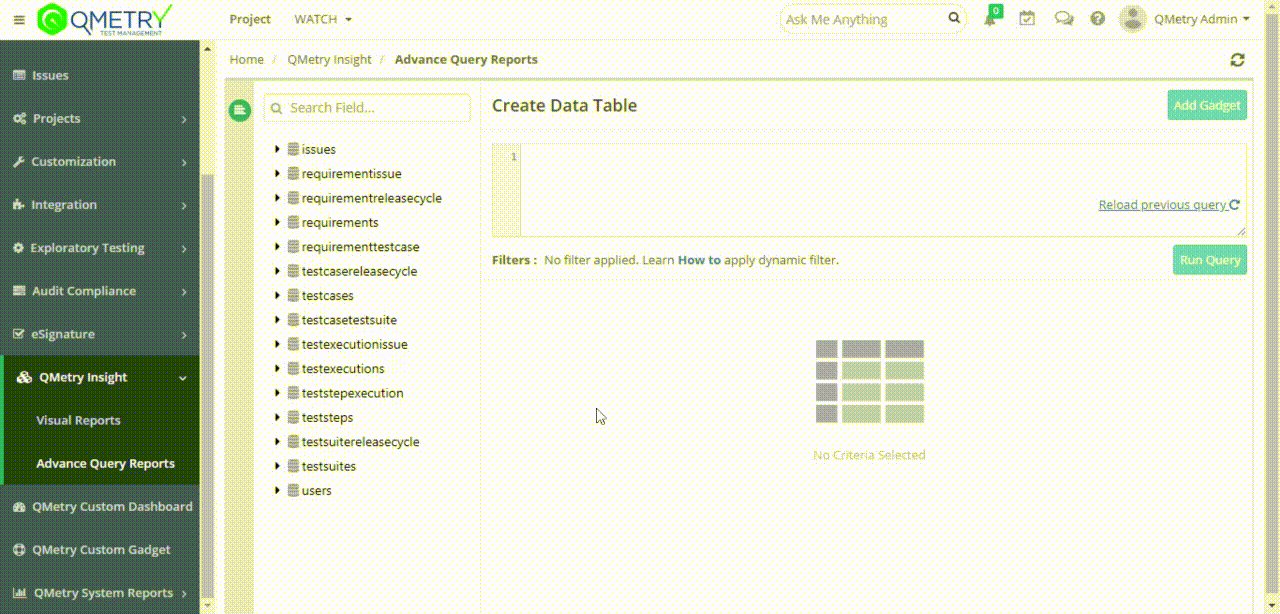This screenshot has height=614, width=1280.
Task: Select the users table label
Action: (x=317, y=491)
